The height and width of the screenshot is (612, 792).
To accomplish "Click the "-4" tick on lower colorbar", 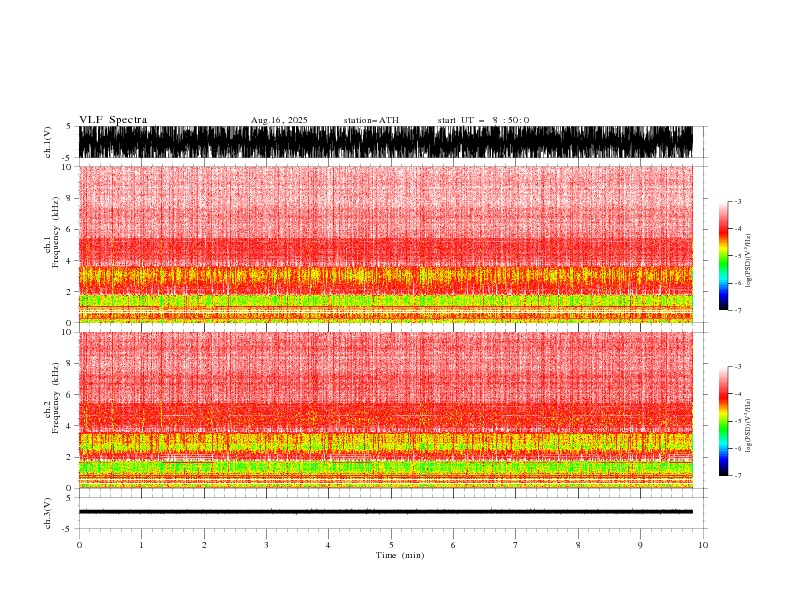I will click(737, 394).
